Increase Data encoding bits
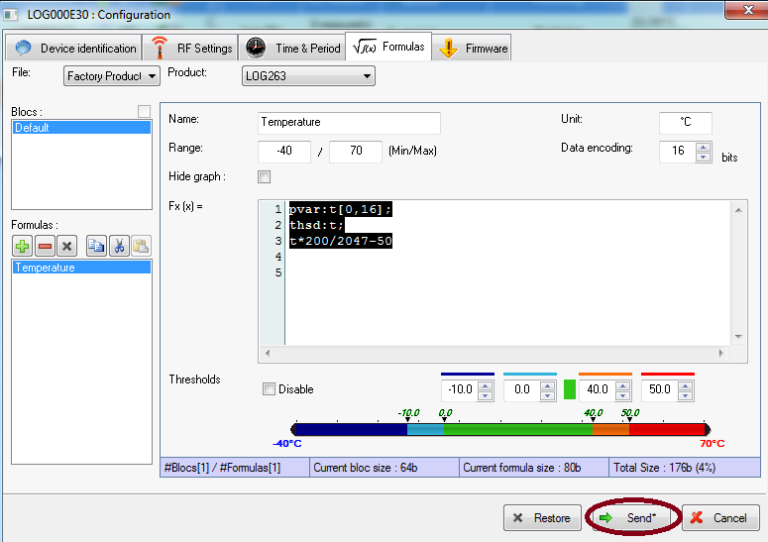768x542 pixels. point(703,146)
